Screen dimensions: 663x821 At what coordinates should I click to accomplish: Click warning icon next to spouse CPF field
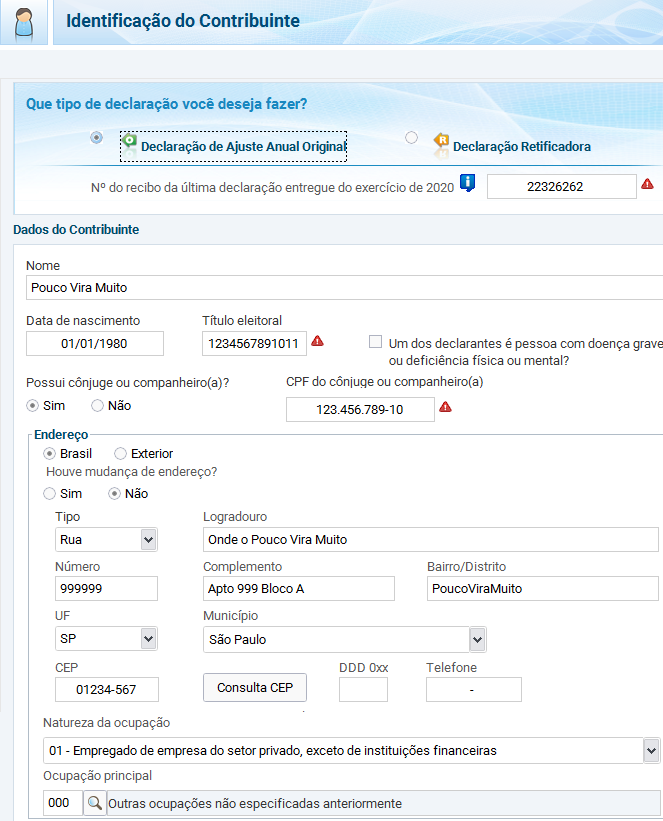(446, 407)
